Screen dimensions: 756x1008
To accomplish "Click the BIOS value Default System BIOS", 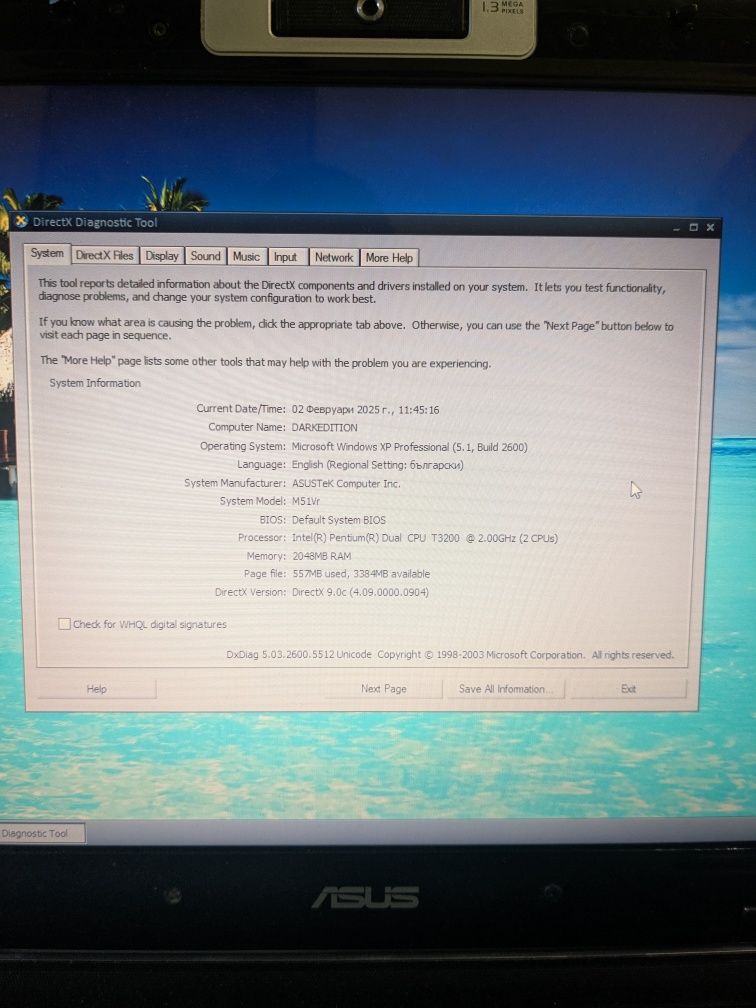I will point(339,519).
